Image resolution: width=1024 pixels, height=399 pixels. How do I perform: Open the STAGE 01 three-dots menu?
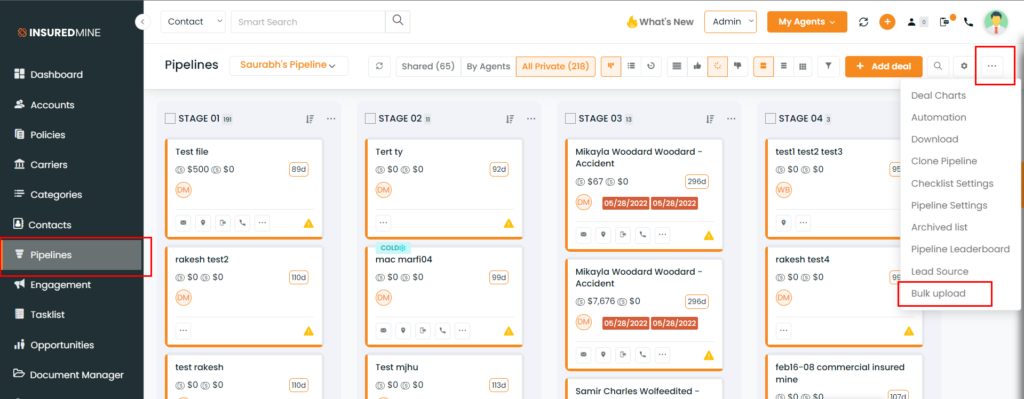330,119
